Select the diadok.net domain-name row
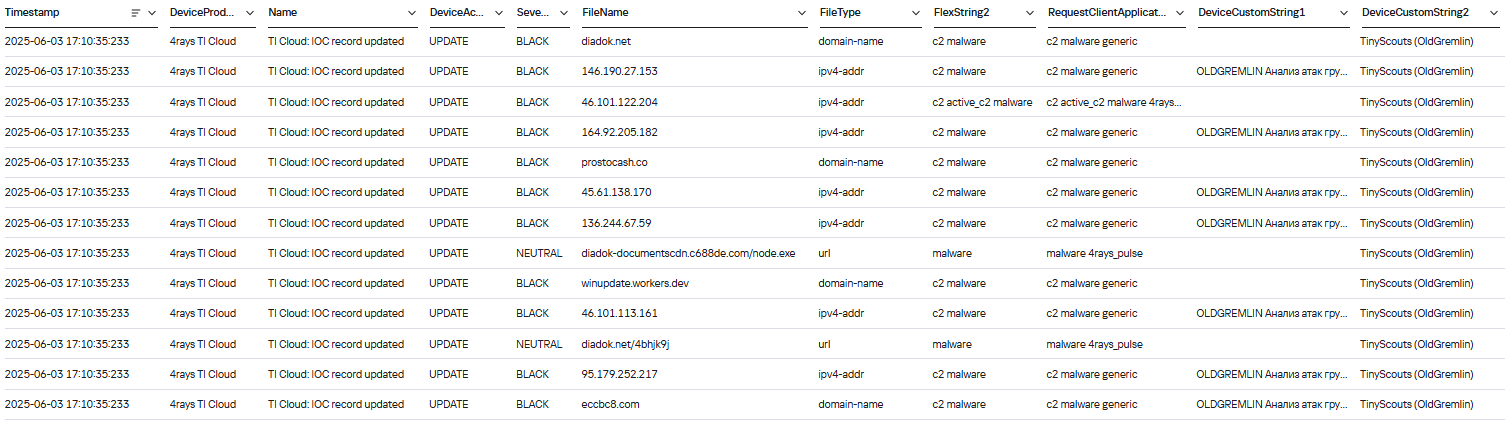Viewport: 1505px width, 421px height. tap(606, 42)
